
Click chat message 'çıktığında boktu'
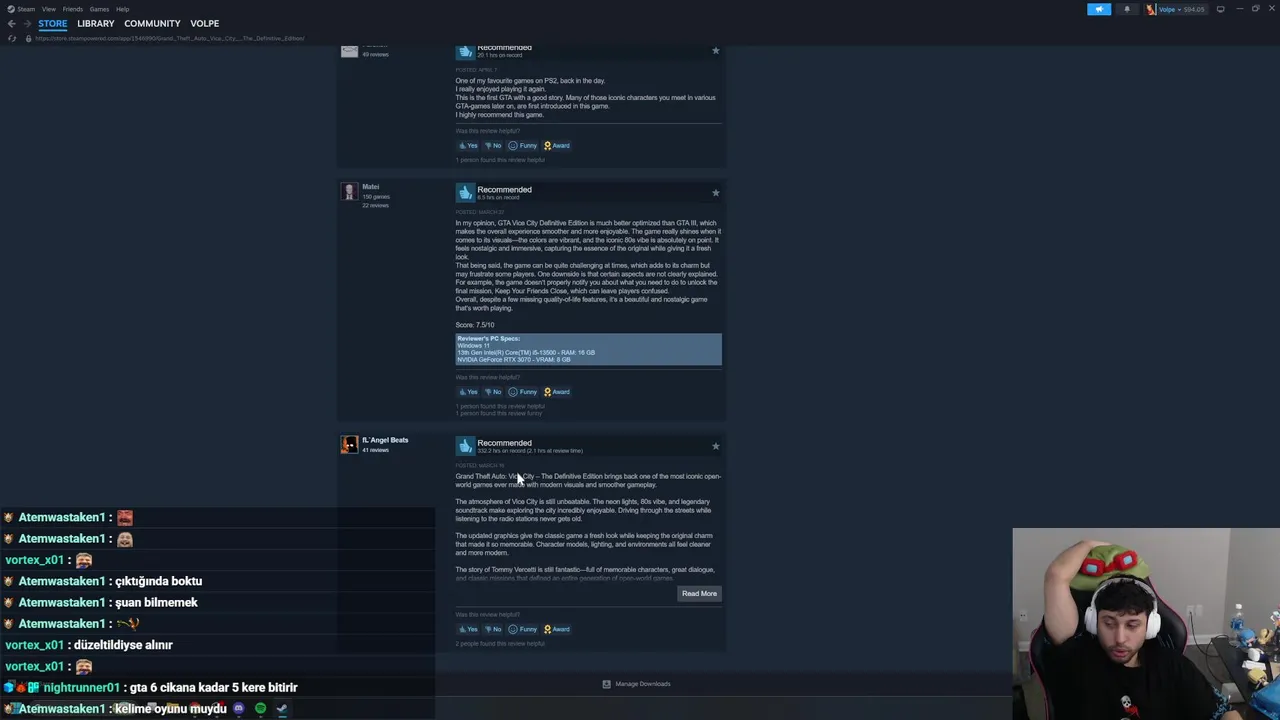(158, 581)
